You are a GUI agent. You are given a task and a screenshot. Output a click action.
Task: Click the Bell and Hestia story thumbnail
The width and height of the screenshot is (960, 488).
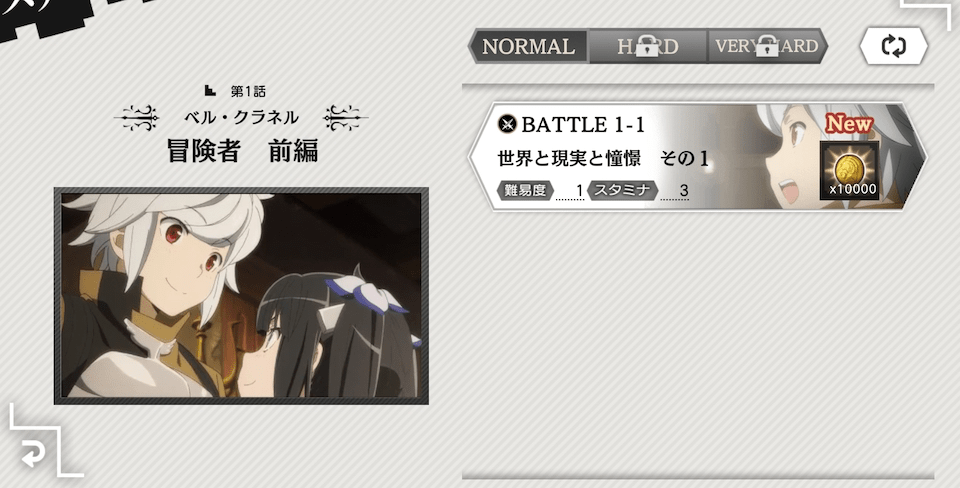[241, 296]
